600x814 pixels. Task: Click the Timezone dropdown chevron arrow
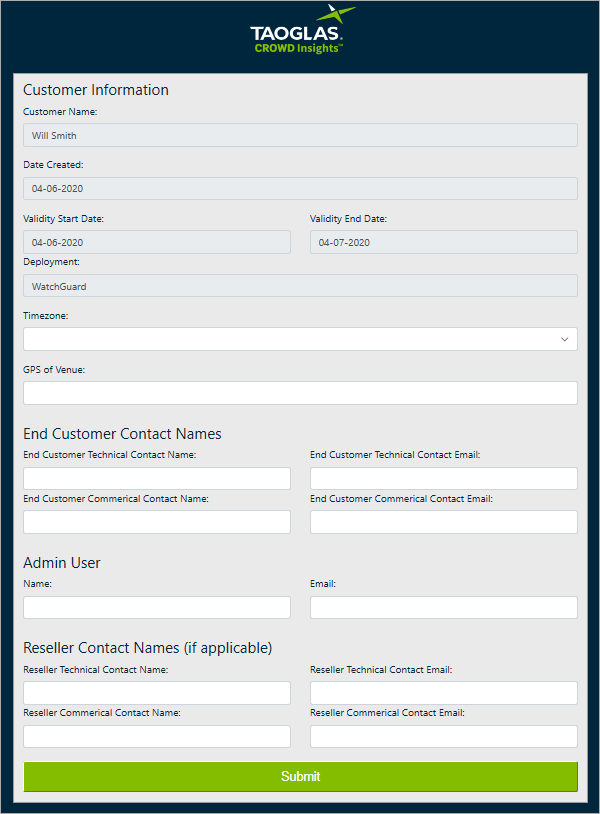[x=565, y=340]
